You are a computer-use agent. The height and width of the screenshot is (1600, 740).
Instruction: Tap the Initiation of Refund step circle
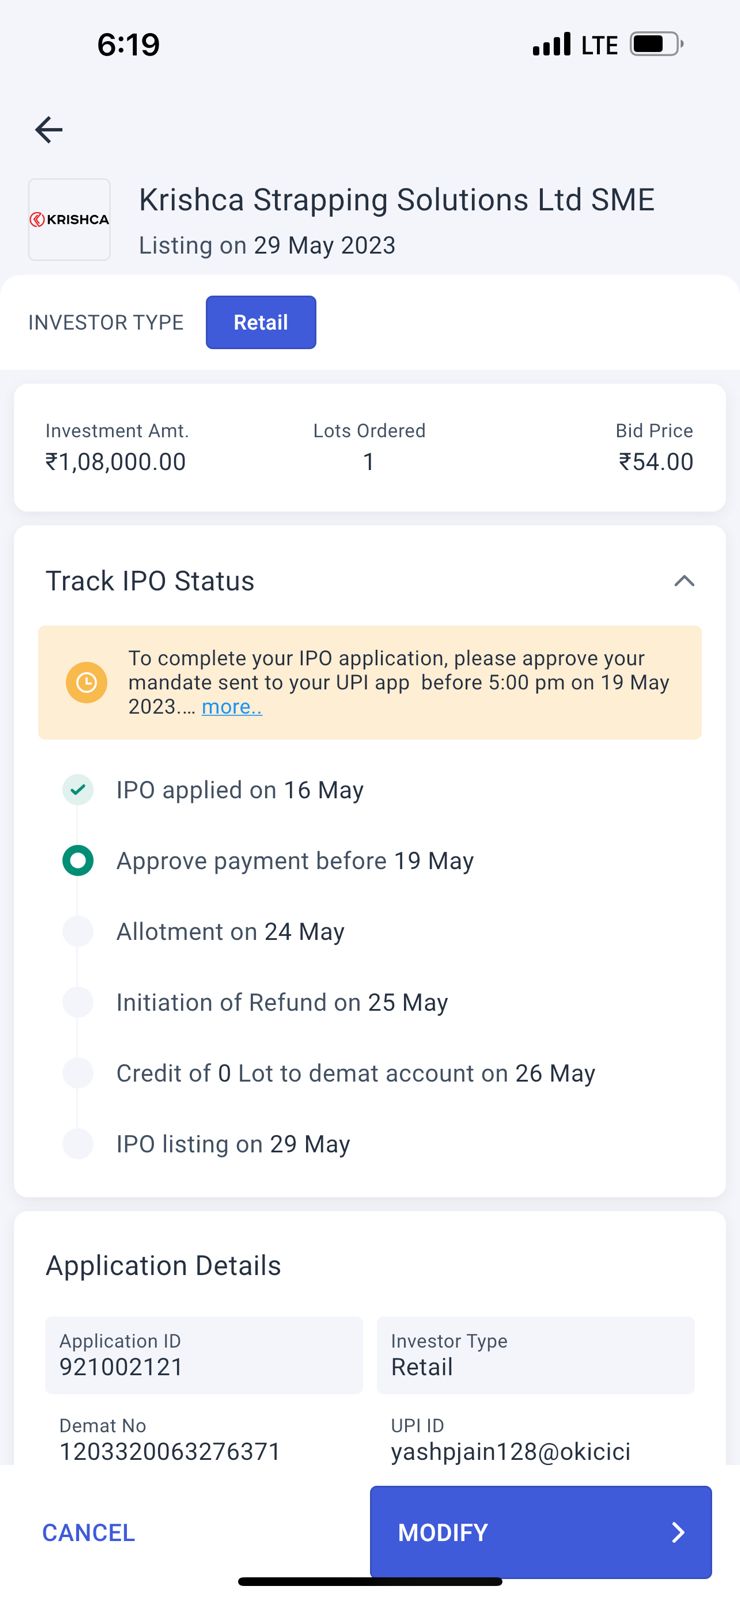pos(78,1002)
